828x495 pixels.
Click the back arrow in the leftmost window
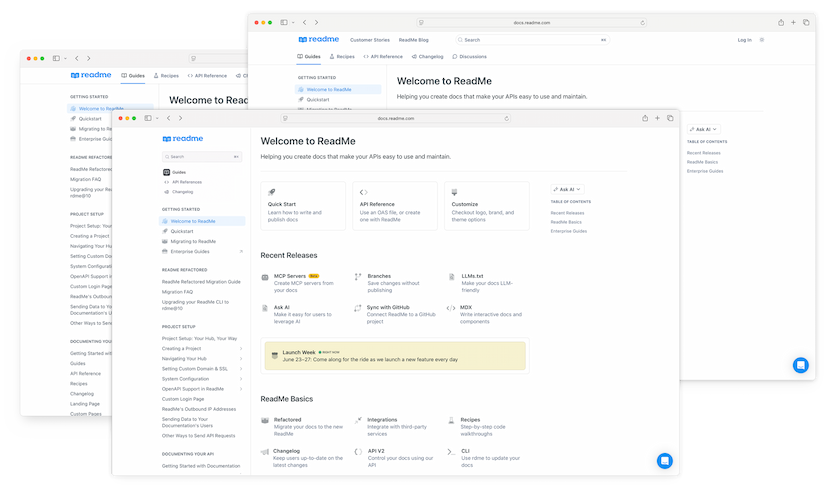(77, 59)
